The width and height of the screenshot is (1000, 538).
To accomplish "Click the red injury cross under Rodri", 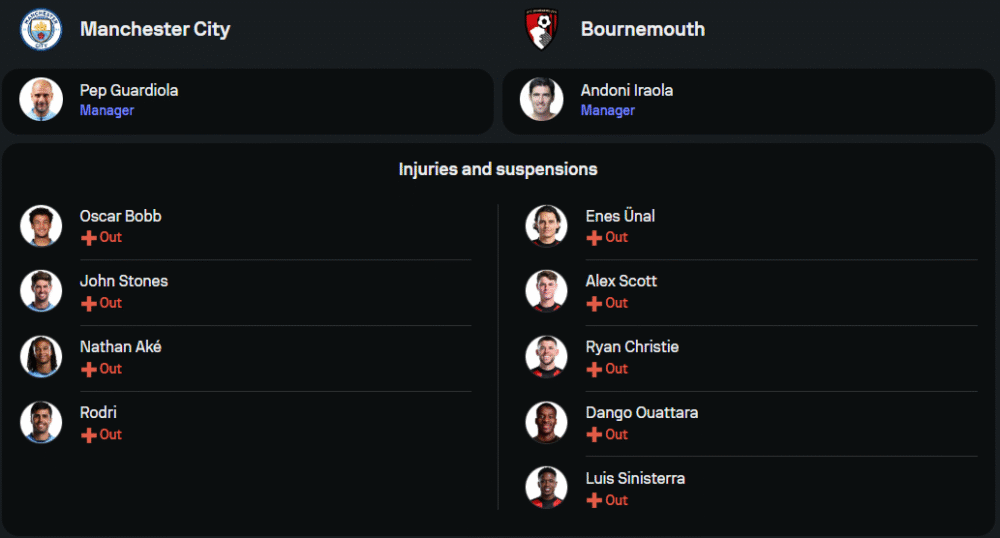I will coord(89,435).
